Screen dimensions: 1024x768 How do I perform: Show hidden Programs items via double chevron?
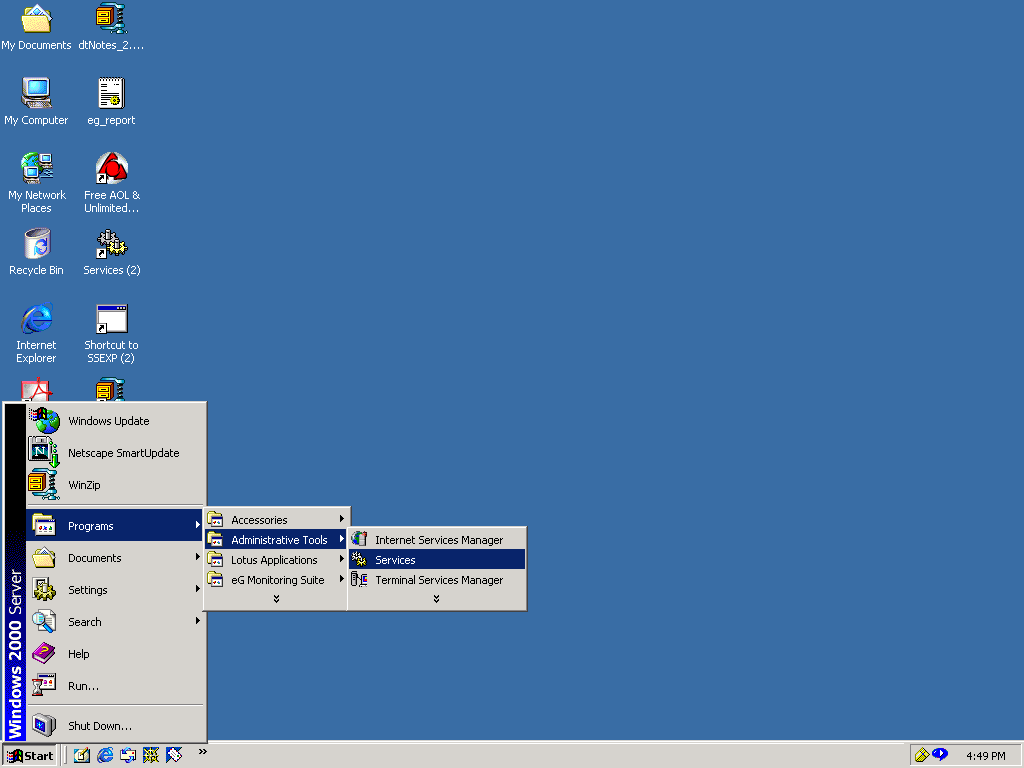coord(276,599)
